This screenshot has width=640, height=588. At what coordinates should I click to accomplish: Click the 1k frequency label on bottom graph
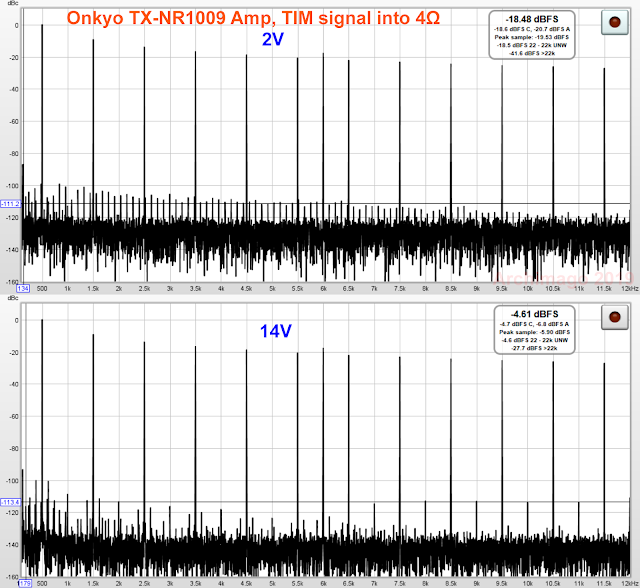pyautogui.click(x=67, y=584)
